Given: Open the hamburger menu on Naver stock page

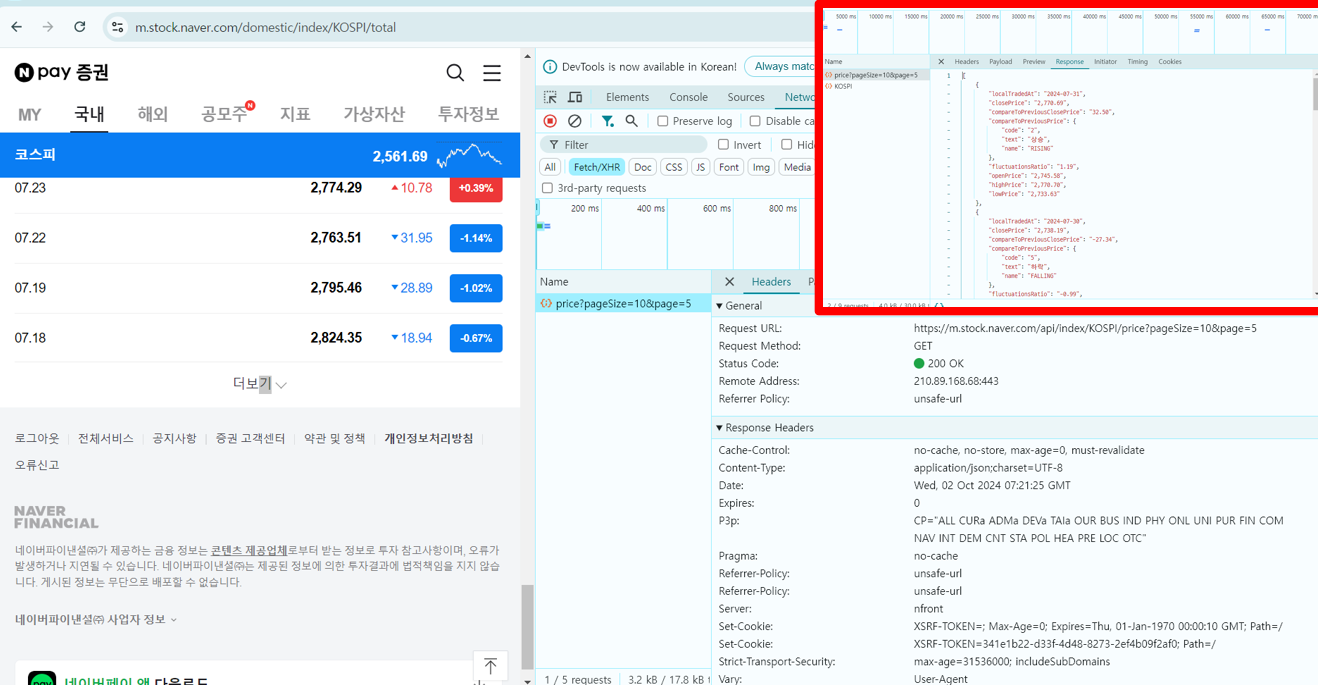Looking at the screenshot, I should pos(492,72).
